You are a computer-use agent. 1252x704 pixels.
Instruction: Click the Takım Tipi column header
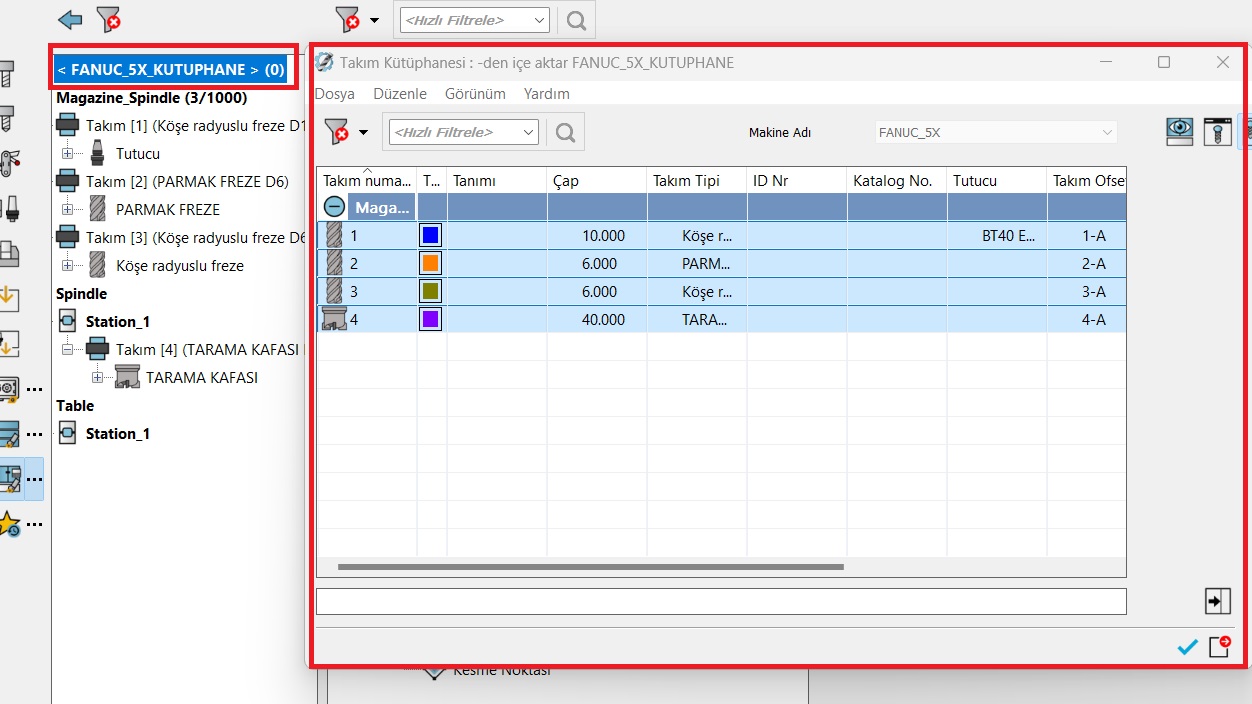[x=697, y=180]
